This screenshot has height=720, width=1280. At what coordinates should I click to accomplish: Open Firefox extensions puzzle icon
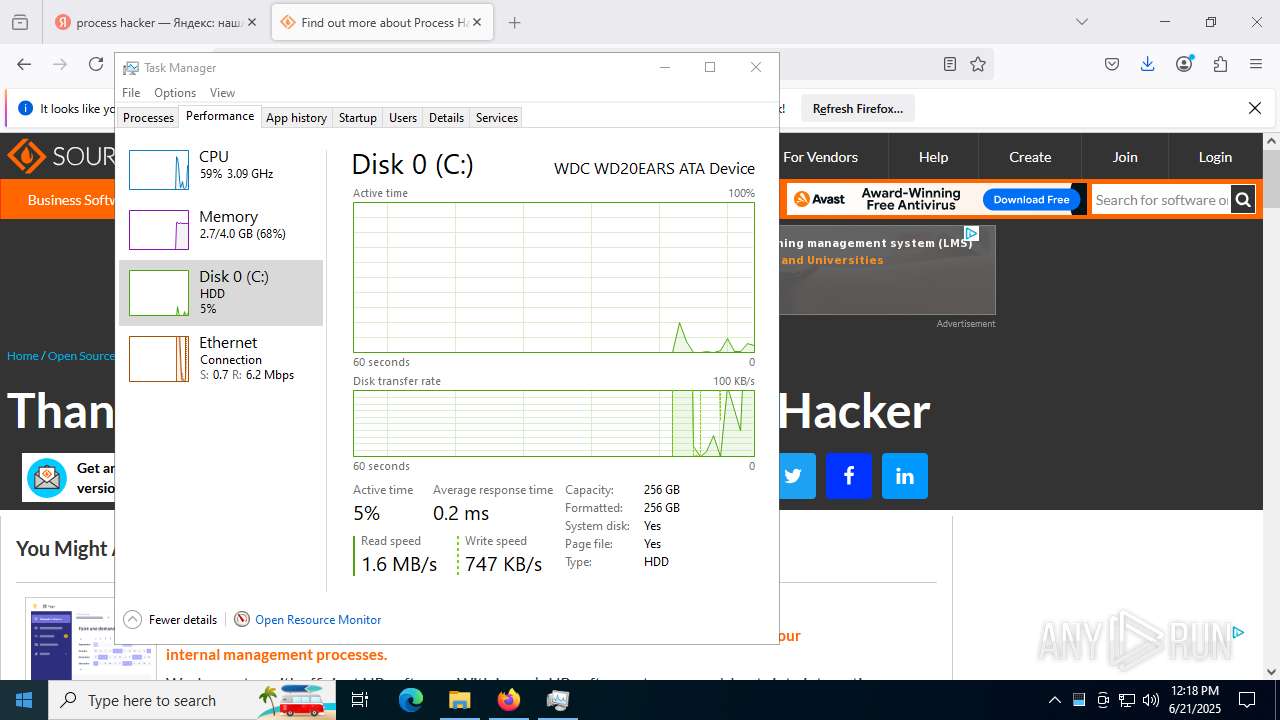pyautogui.click(x=1220, y=64)
